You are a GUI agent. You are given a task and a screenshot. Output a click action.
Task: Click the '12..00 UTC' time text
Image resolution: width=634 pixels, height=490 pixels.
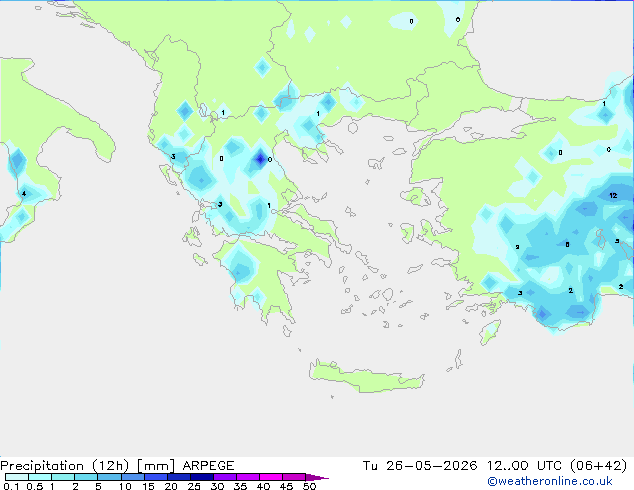tap(524, 466)
